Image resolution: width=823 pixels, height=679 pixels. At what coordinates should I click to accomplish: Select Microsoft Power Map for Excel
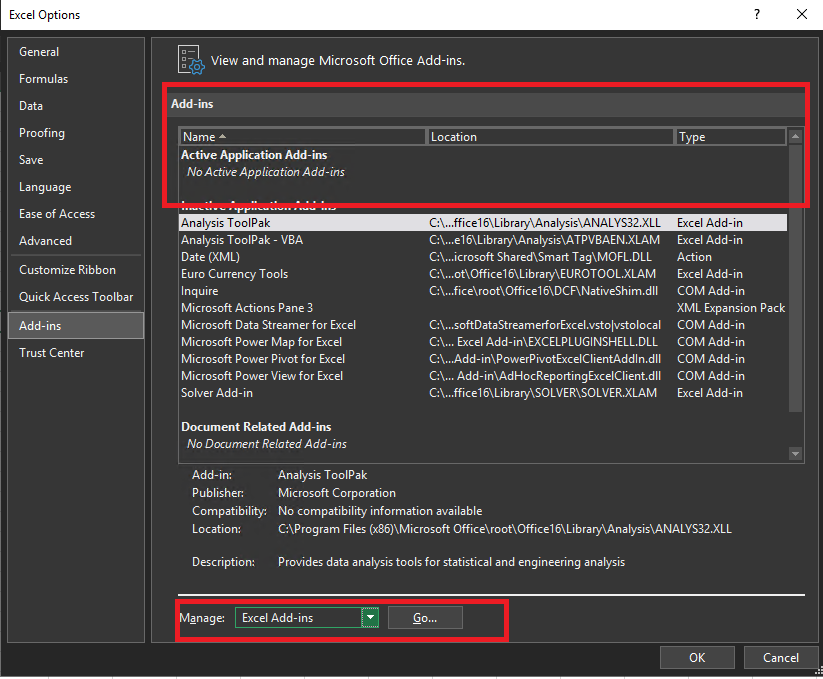pos(483,342)
